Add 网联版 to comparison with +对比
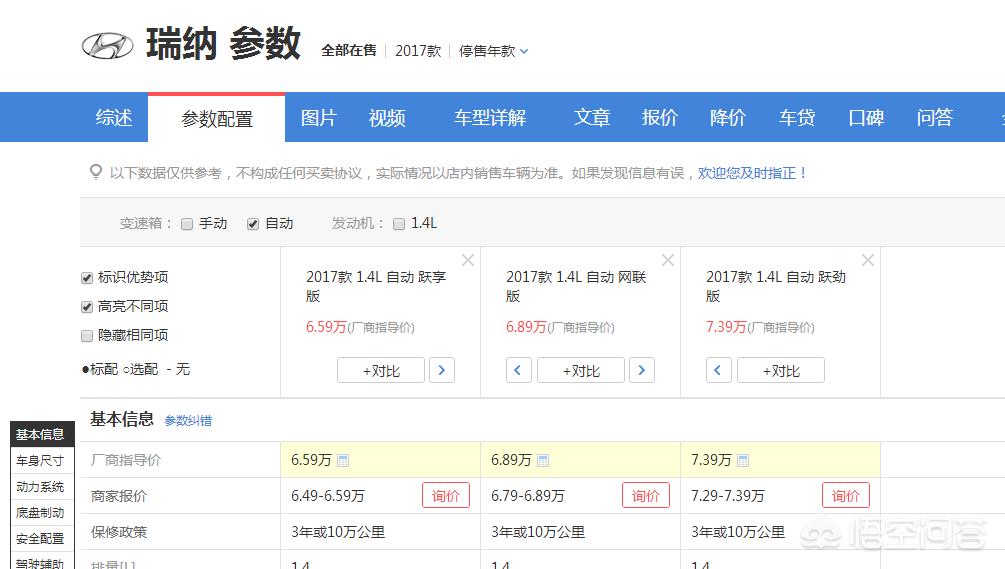The width and height of the screenshot is (1005, 569). click(581, 370)
